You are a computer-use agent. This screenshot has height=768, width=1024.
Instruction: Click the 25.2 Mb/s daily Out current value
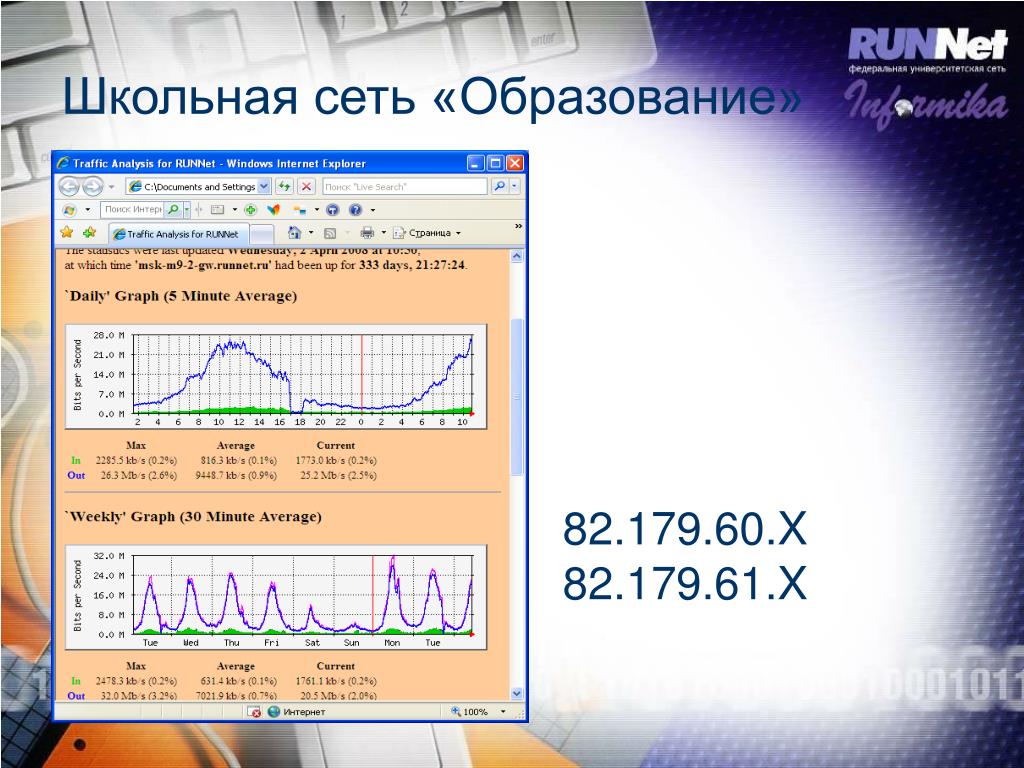pyautogui.click(x=338, y=475)
